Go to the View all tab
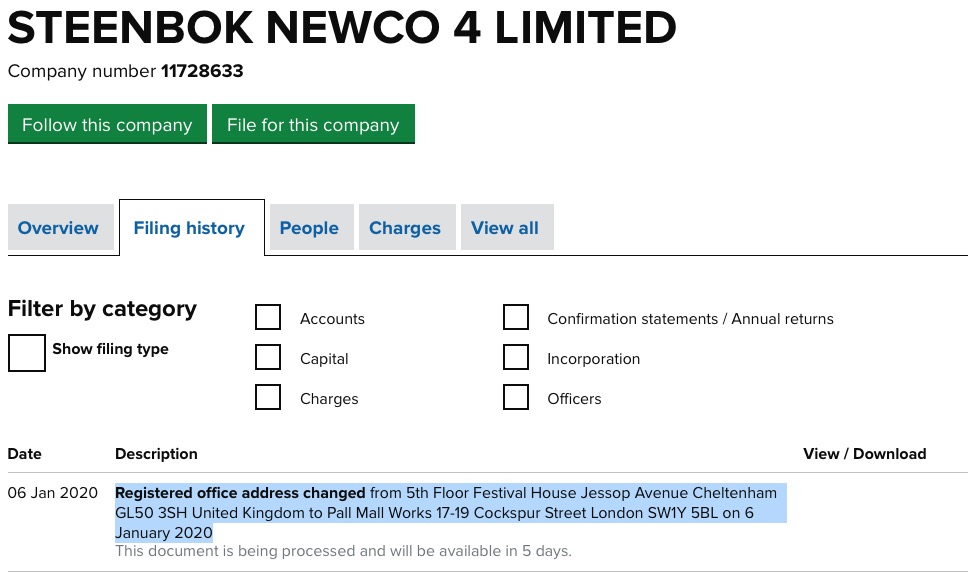Viewport: 980px width, 572px height. [x=505, y=228]
